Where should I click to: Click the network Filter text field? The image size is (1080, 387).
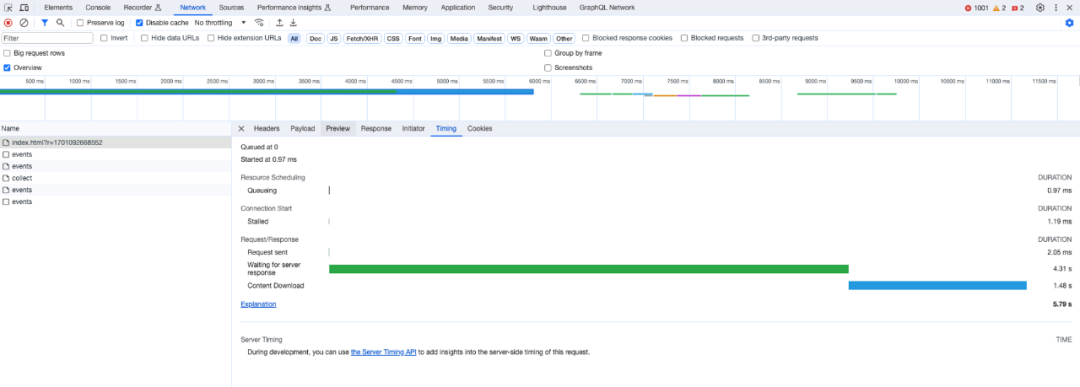pos(47,39)
